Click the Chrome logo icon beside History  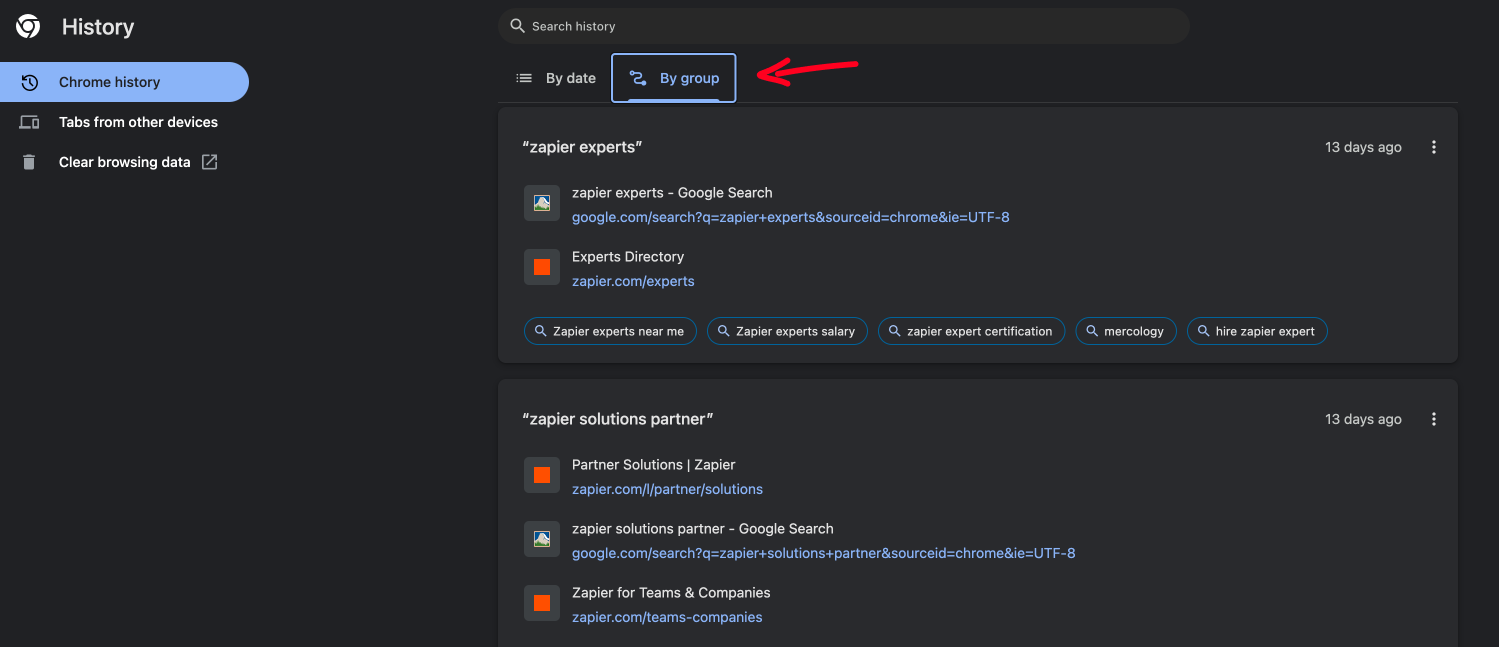28,27
